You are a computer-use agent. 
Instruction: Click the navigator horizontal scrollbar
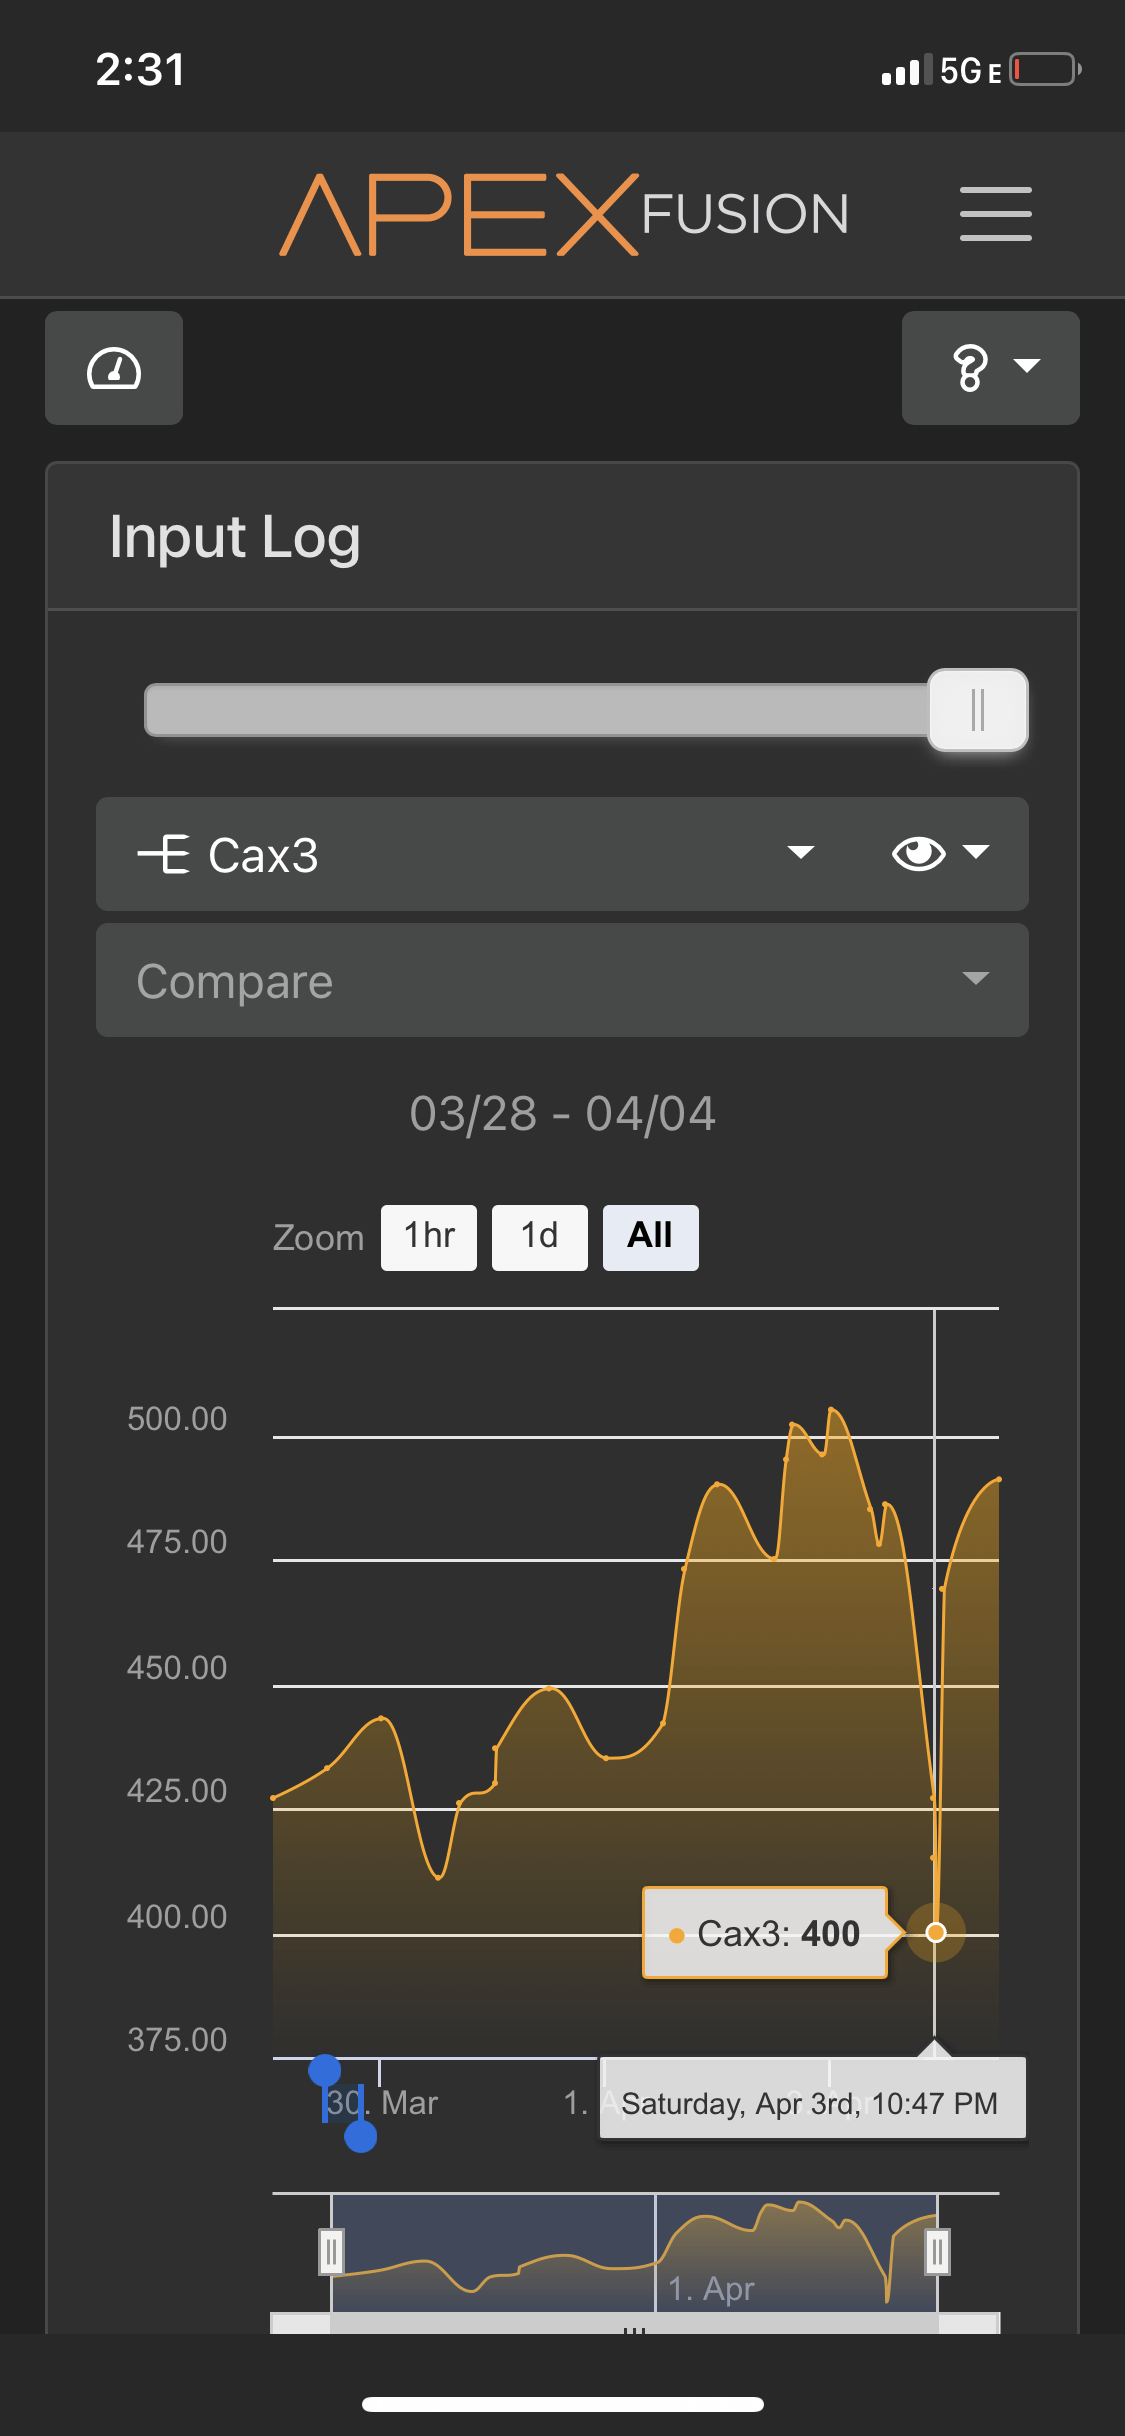pos(634,2324)
